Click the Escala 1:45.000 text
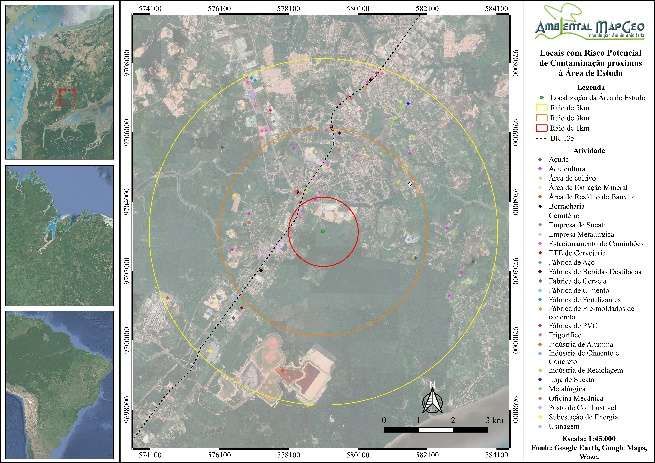Viewport: 655px width, 463px height. tap(588, 441)
